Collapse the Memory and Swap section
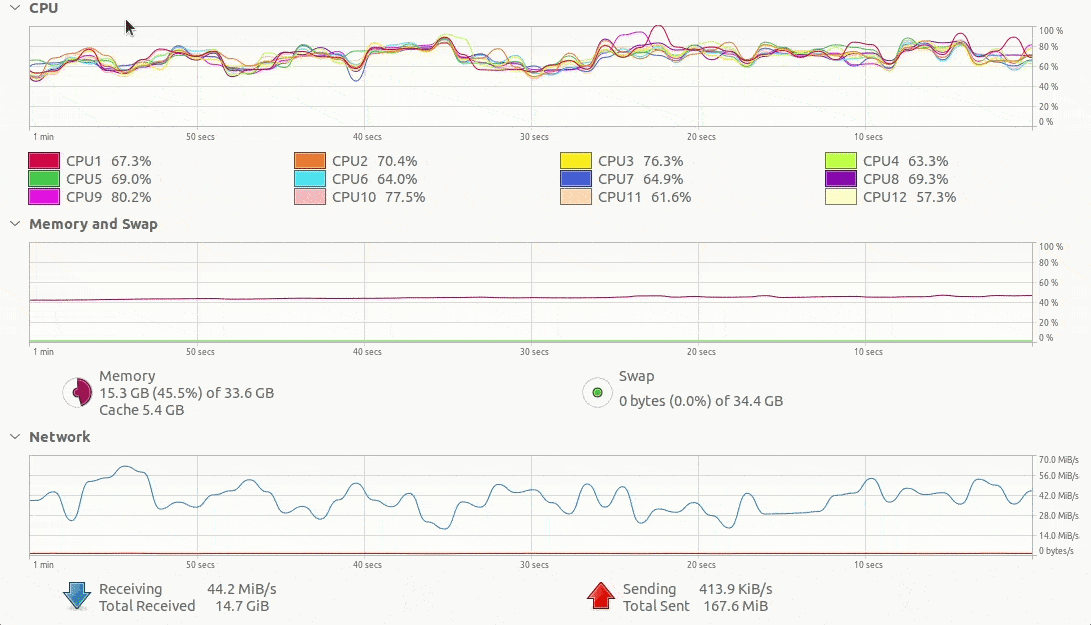Image resolution: width=1091 pixels, height=625 pixels. pos(14,224)
